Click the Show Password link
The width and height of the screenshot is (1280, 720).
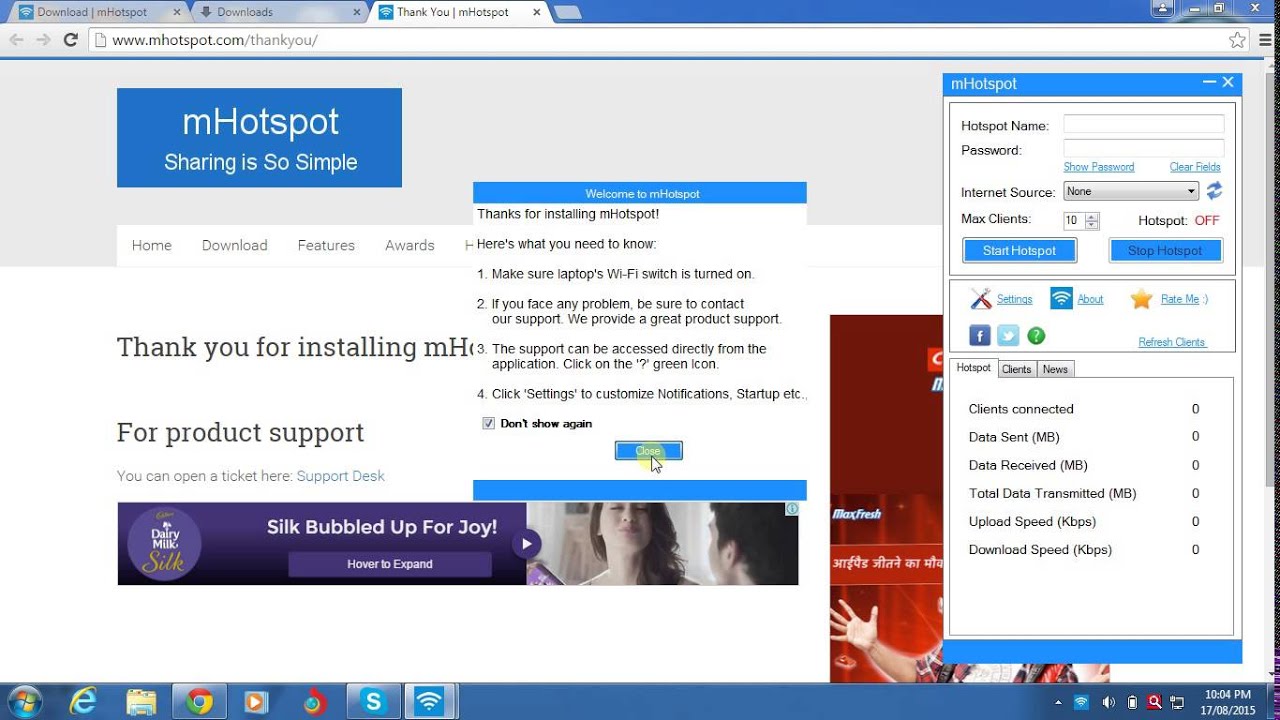coord(1098,167)
